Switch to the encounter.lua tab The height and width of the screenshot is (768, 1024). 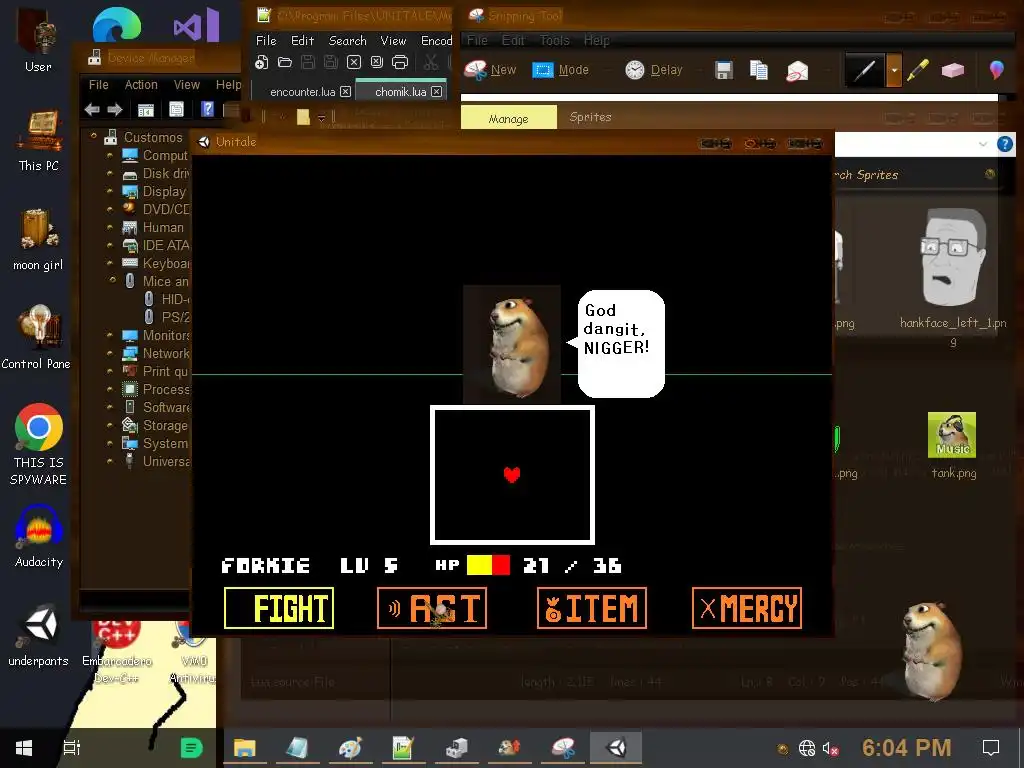click(x=302, y=92)
